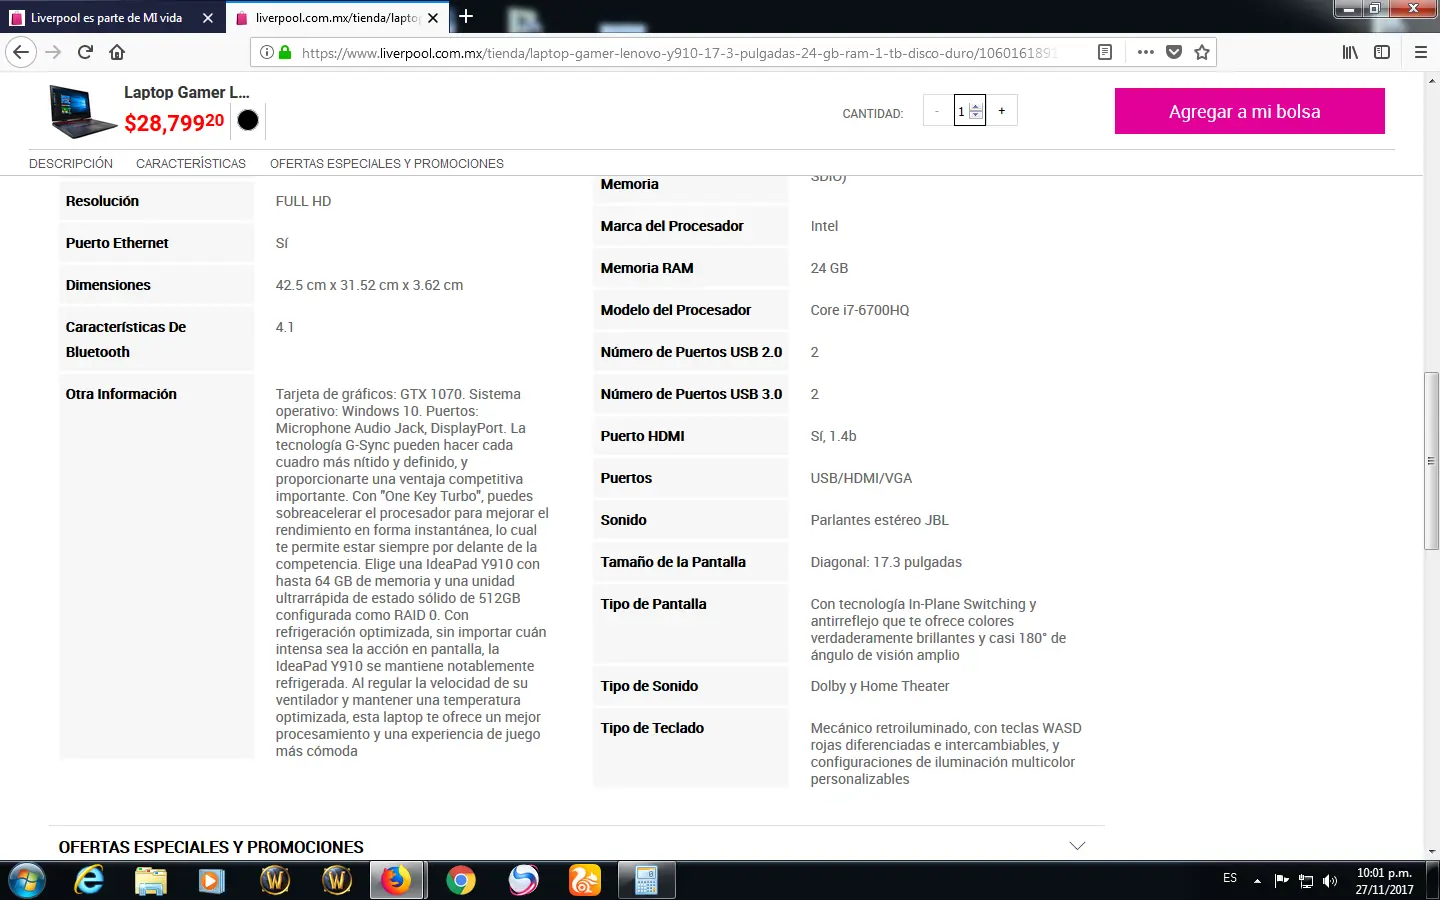Click 'Agregar a mi bolsa' button
This screenshot has height=900, width=1440.
point(1250,111)
